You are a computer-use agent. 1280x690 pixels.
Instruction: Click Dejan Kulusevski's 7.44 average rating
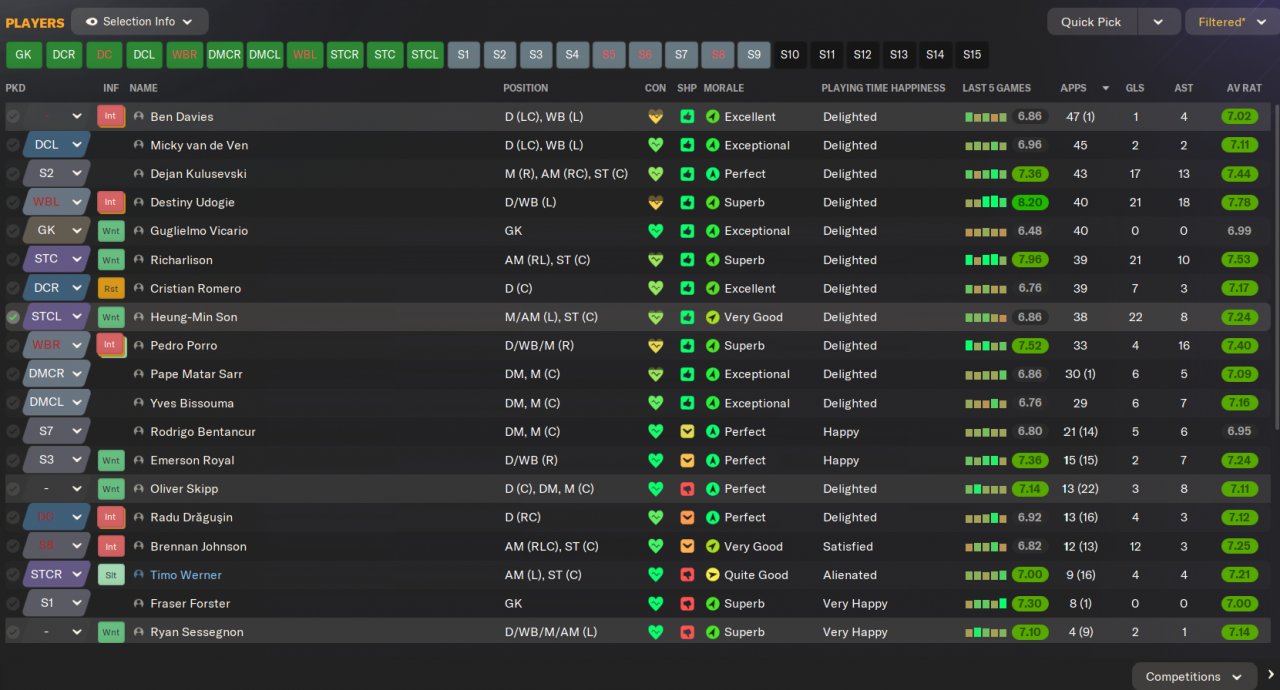point(1239,174)
